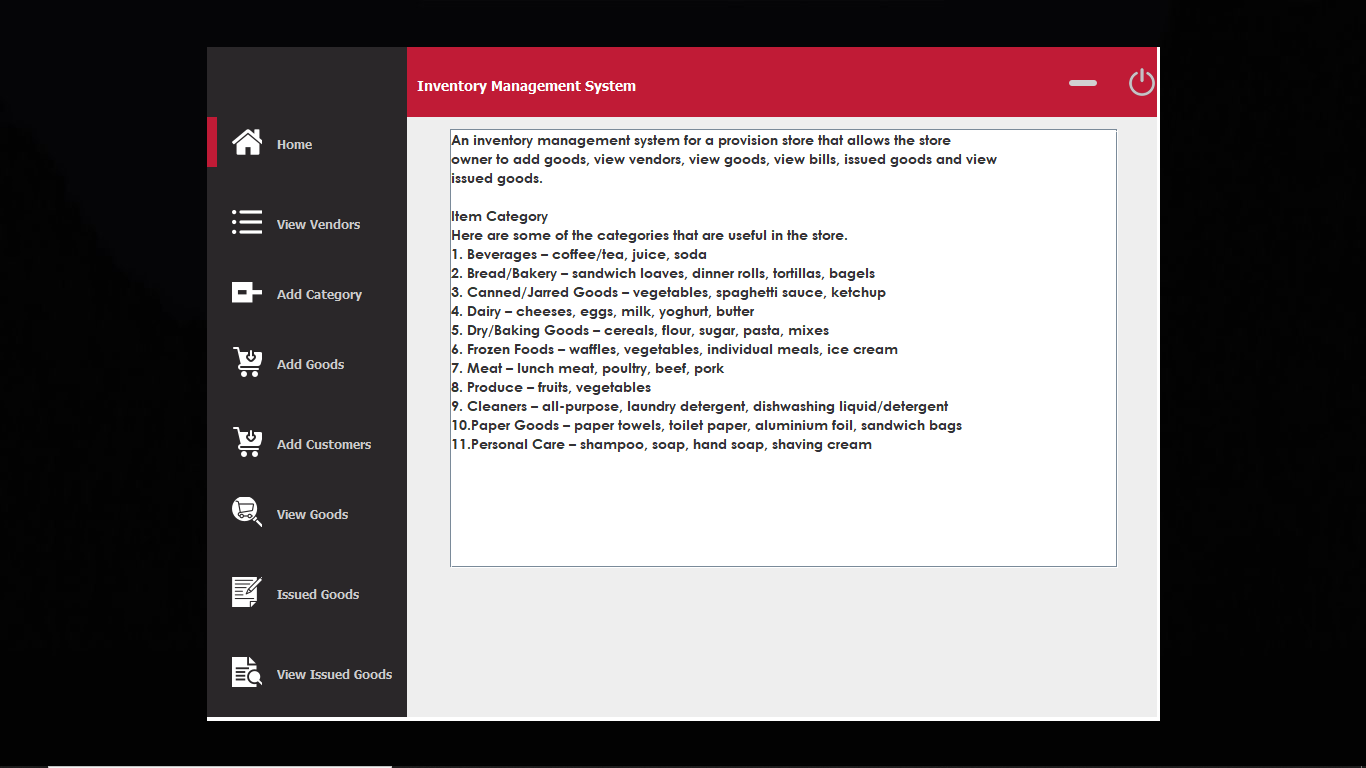Click the '5. Dry/Baking Goods' line
The width and height of the screenshot is (1366, 768).
pyautogui.click(x=640, y=331)
